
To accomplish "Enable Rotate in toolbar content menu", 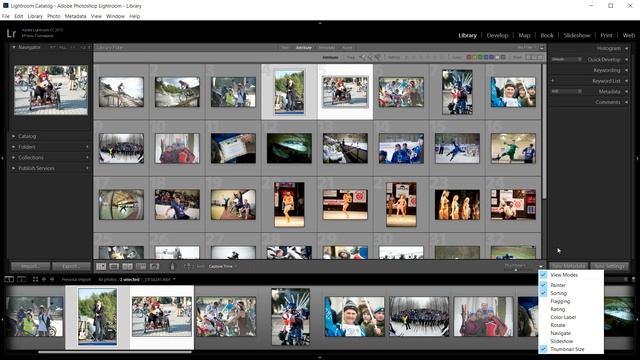I will (x=558, y=325).
